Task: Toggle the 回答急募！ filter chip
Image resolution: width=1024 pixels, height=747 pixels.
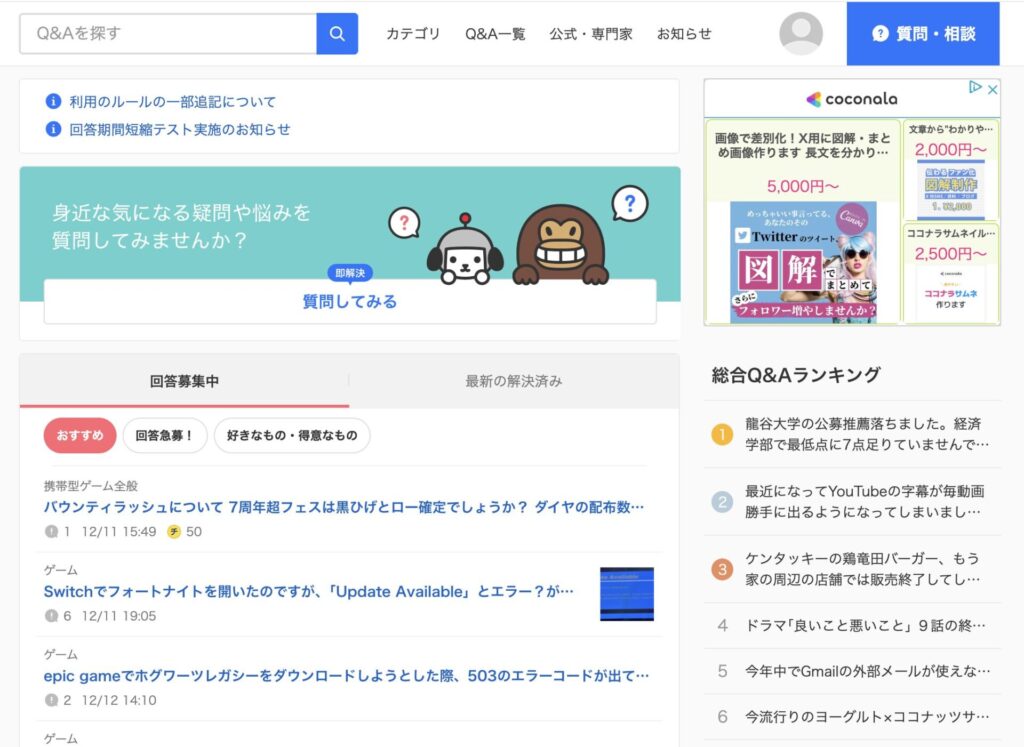Action: pyautogui.click(x=164, y=435)
